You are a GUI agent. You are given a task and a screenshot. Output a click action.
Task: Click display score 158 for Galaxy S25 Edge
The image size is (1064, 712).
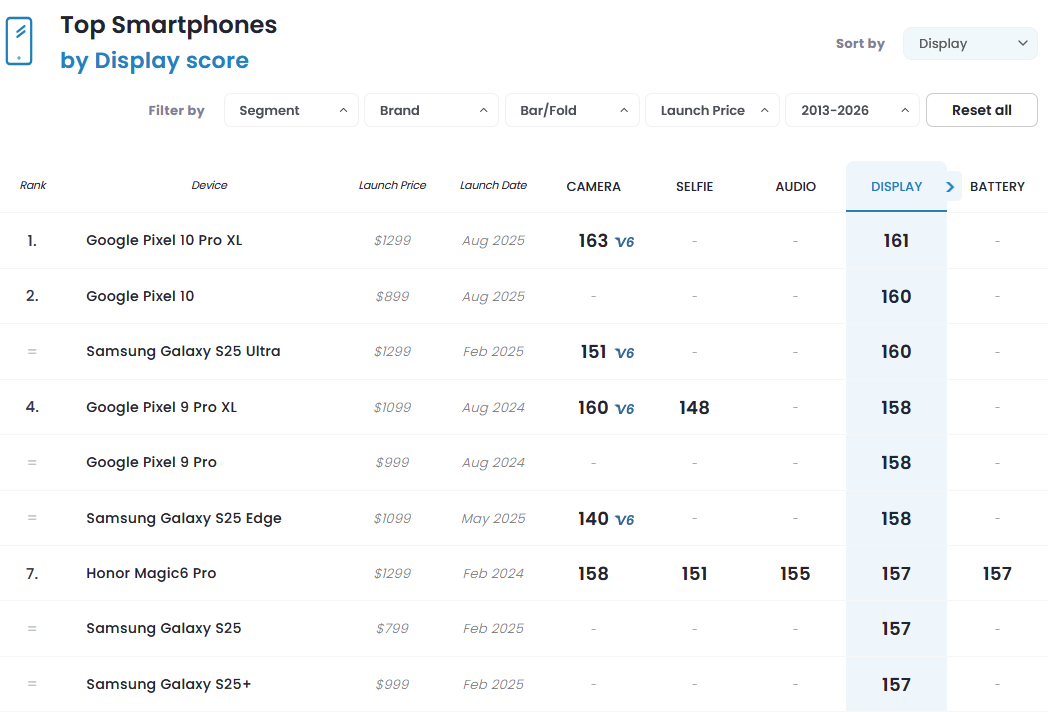pyautogui.click(x=896, y=519)
